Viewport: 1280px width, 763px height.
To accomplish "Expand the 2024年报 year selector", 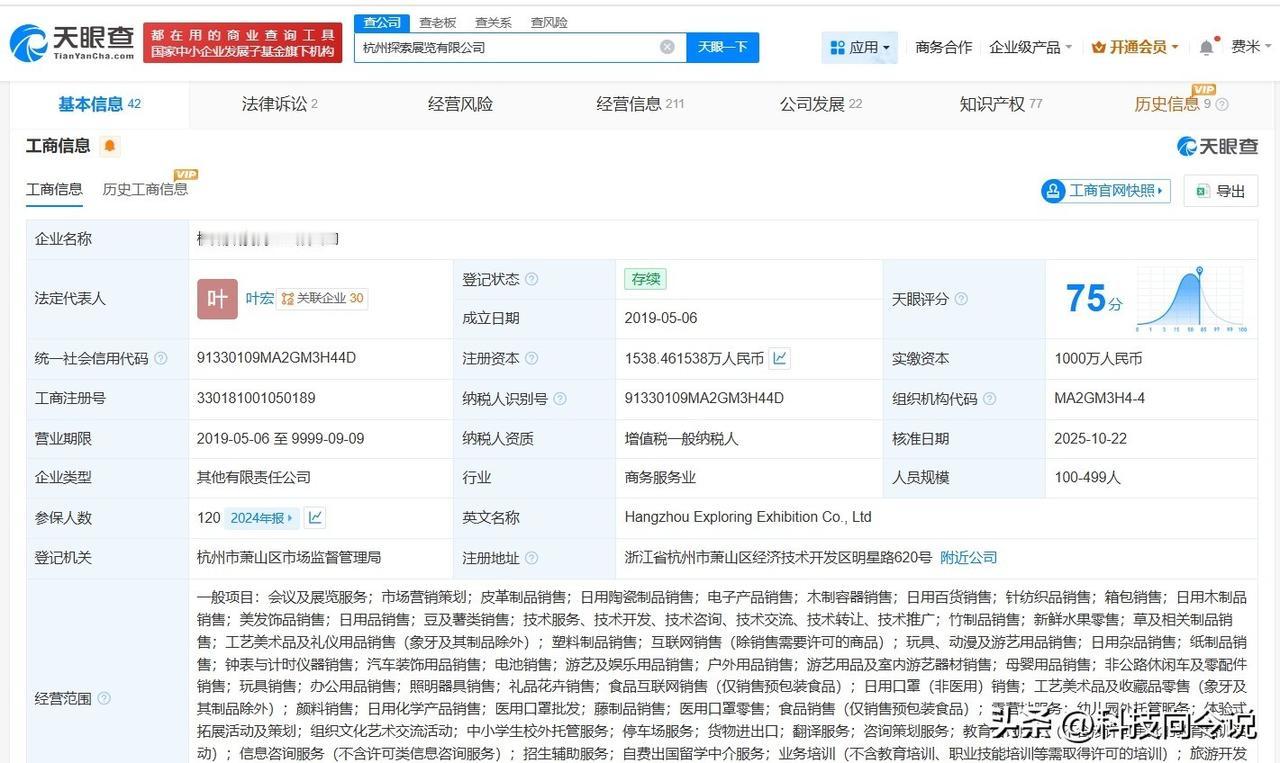I will [x=262, y=518].
